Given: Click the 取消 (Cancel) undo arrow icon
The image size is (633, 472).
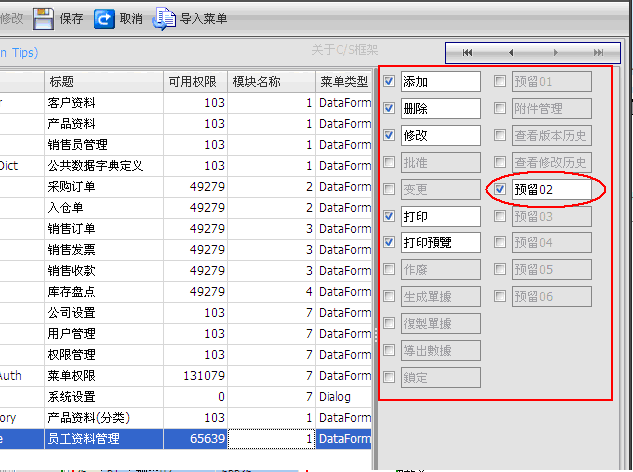Looking at the screenshot, I should [x=104, y=18].
